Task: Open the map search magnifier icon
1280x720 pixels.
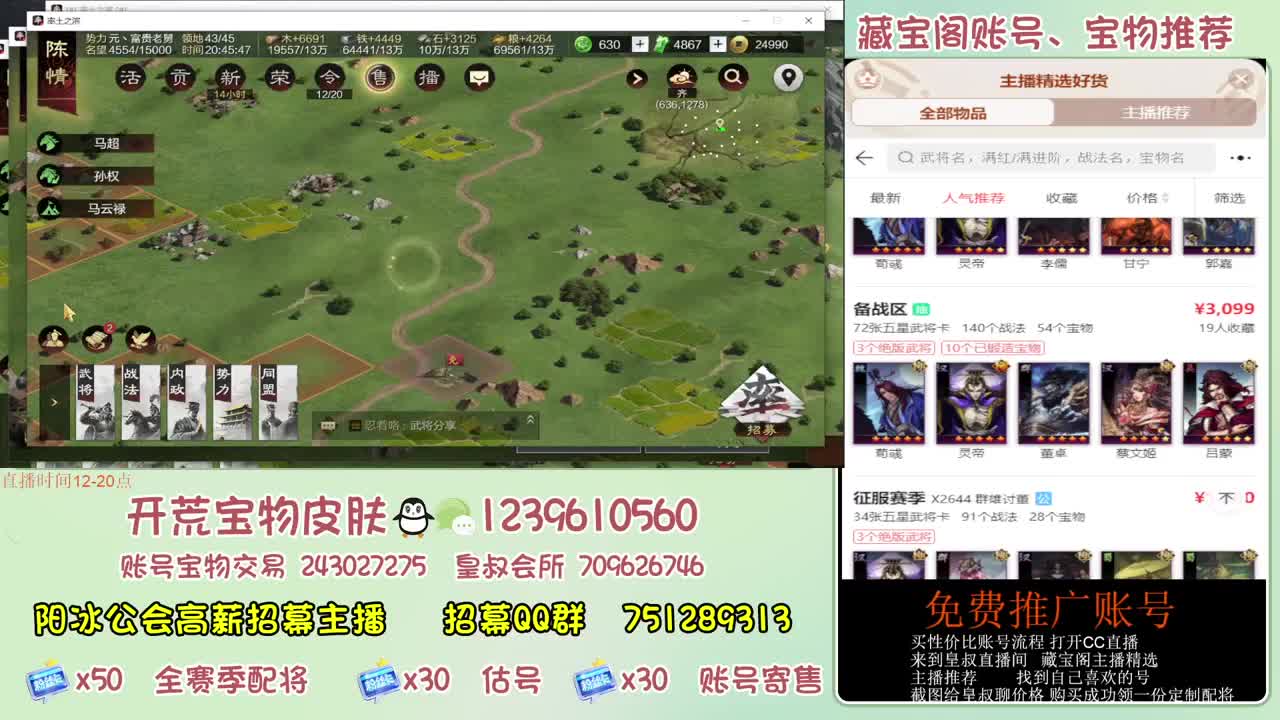Action: click(734, 77)
